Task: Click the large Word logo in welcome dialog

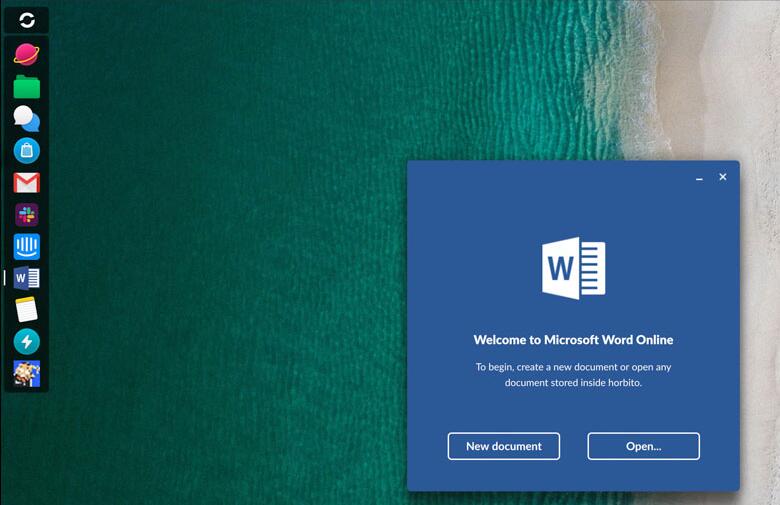Action: (573, 268)
